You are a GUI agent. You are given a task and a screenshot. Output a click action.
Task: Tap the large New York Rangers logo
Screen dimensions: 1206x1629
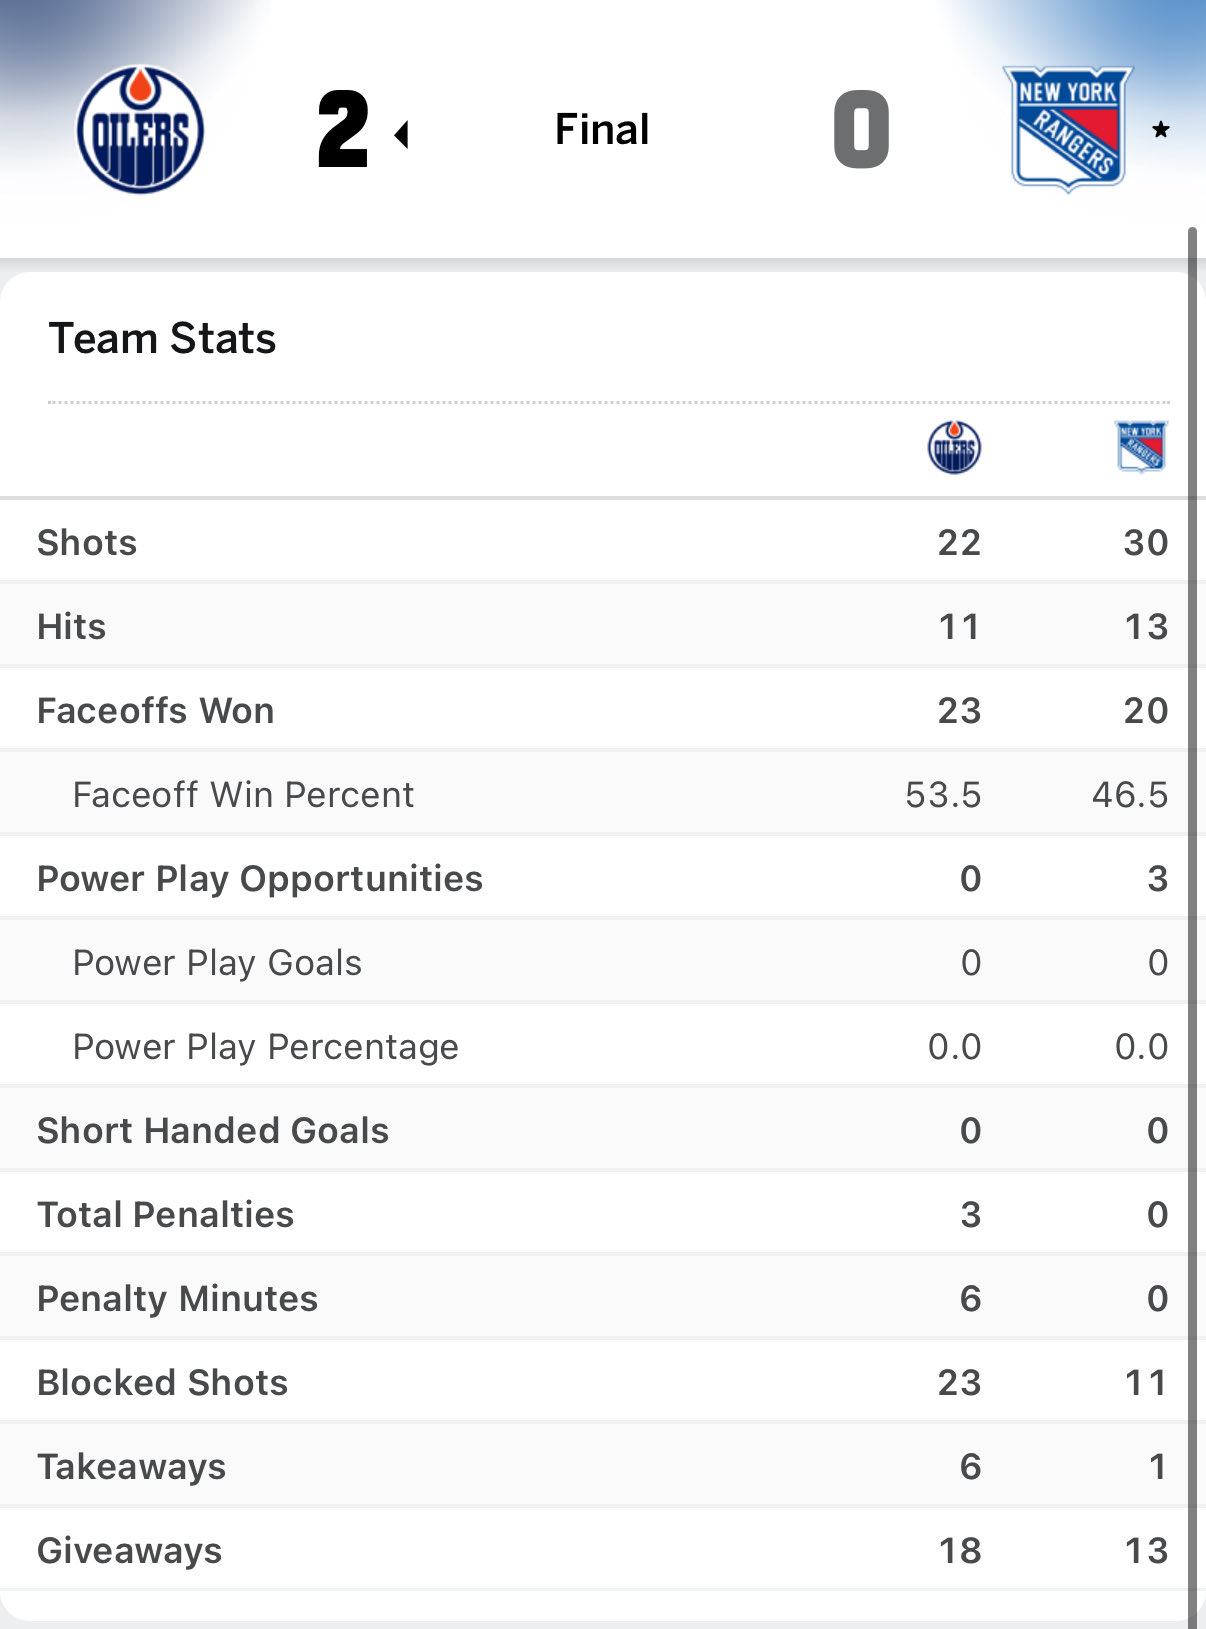1067,129
